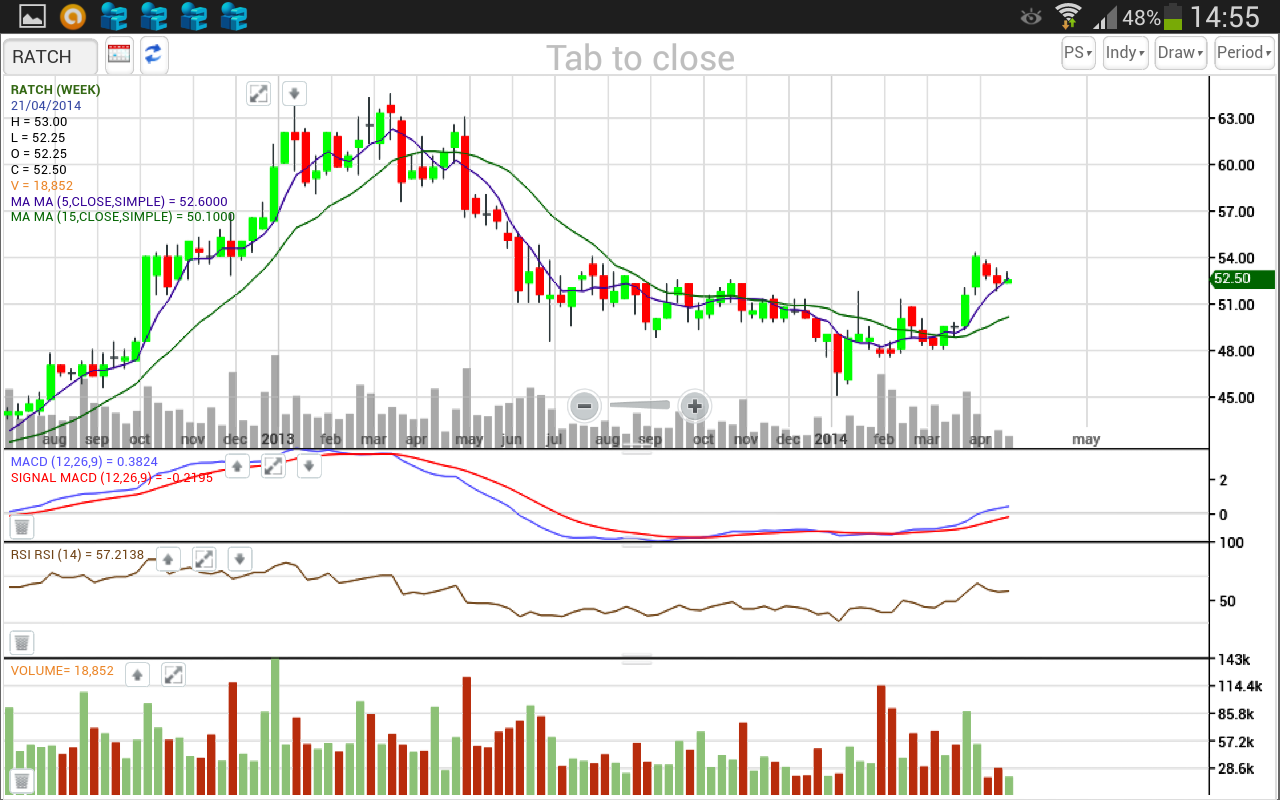Open the Indy indicators dropdown
This screenshot has height=800, width=1280.
tap(1125, 53)
